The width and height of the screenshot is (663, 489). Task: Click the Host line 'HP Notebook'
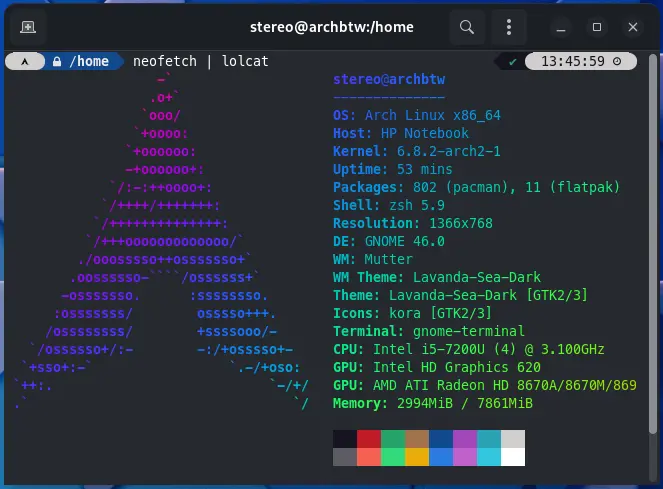400,133
